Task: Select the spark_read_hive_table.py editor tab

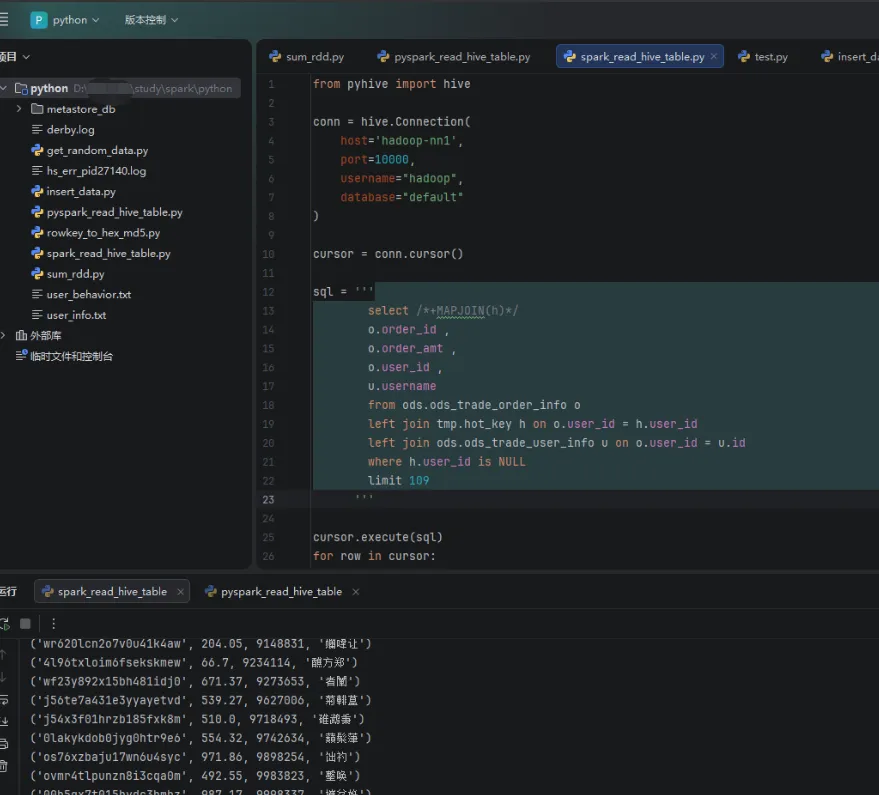Action: pos(642,57)
